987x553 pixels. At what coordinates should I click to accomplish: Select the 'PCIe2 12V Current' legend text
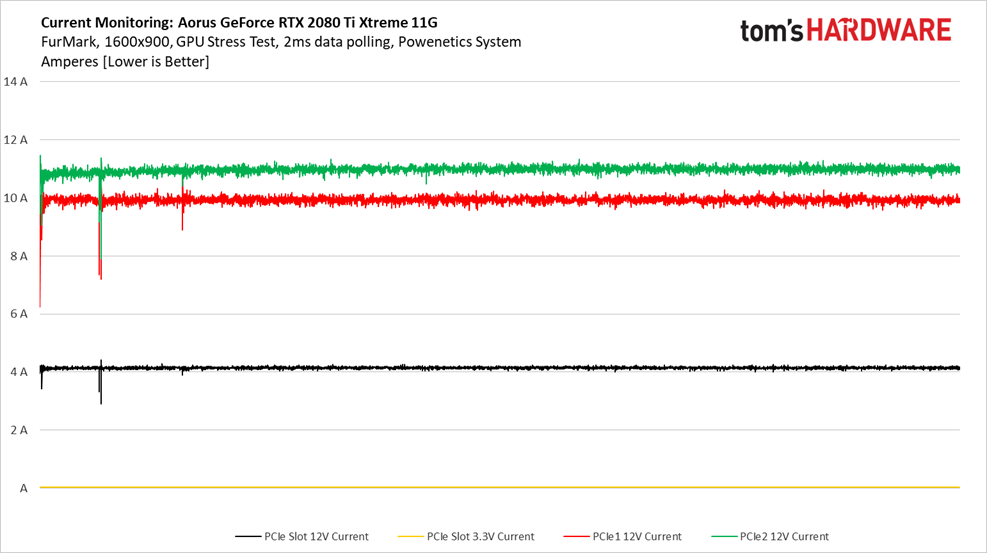pyautogui.click(x=784, y=537)
